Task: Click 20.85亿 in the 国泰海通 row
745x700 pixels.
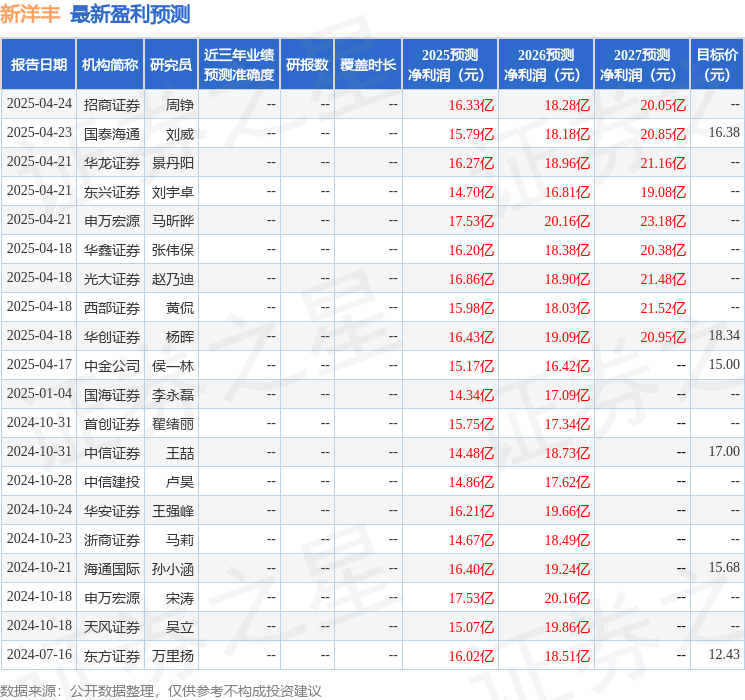Action: click(663, 134)
